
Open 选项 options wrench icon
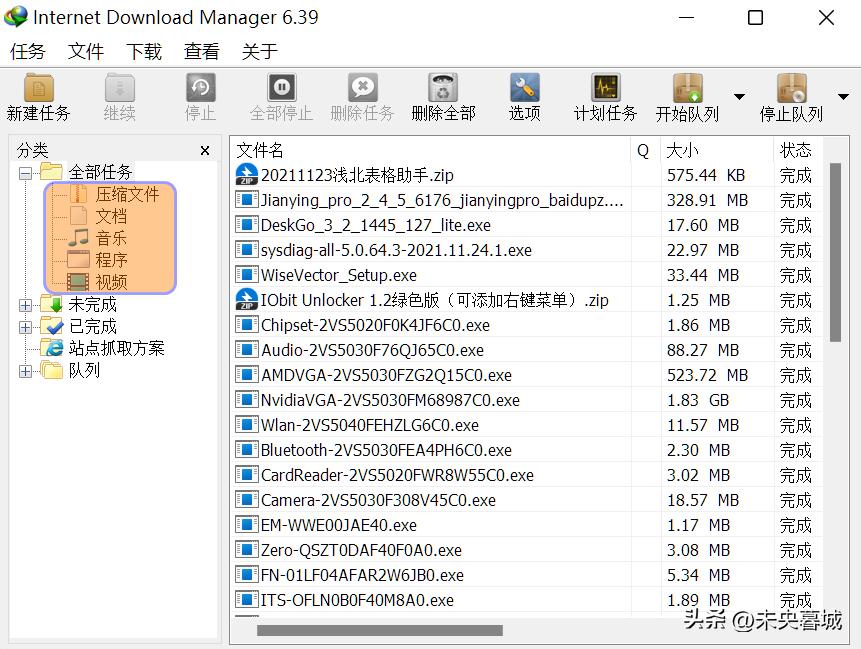pyautogui.click(x=524, y=88)
